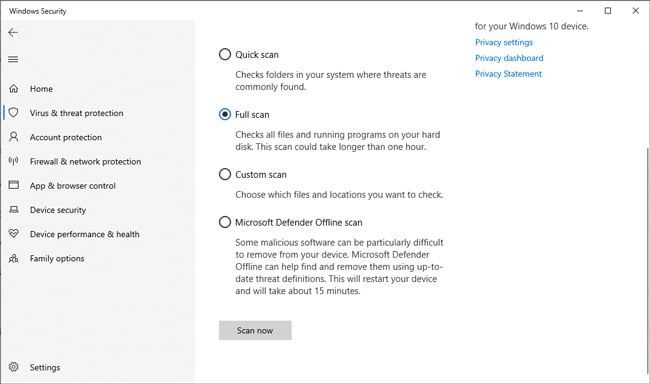Select the Quick scan radio button

(x=225, y=54)
